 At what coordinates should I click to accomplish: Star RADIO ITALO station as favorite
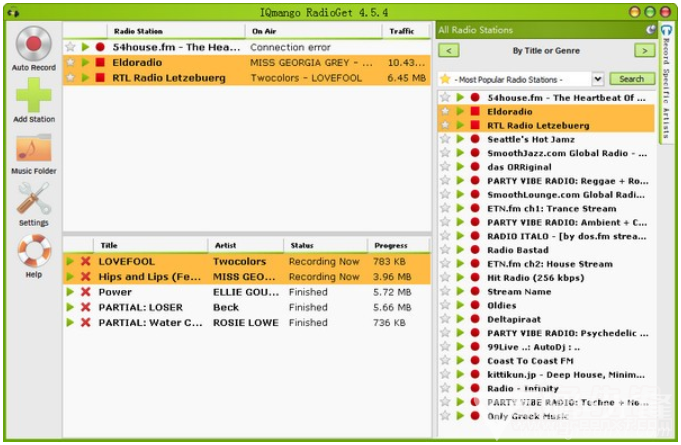tap(445, 236)
